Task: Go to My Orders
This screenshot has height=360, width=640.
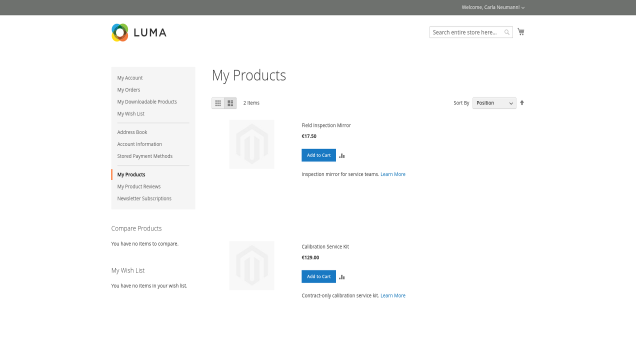Action: (x=129, y=90)
